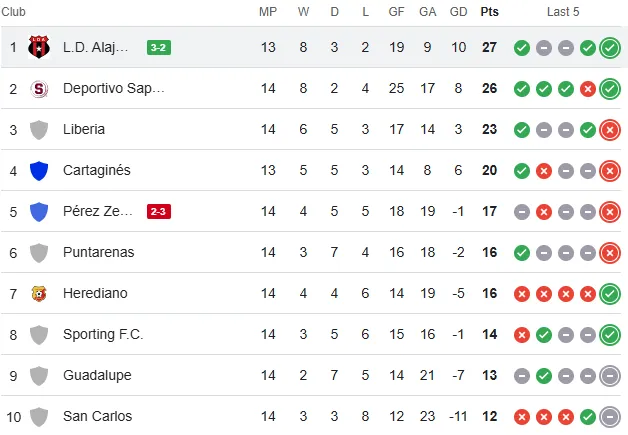Click Herediano's most recent win icon
This screenshot has width=628, height=435.
(x=610, y=293)
